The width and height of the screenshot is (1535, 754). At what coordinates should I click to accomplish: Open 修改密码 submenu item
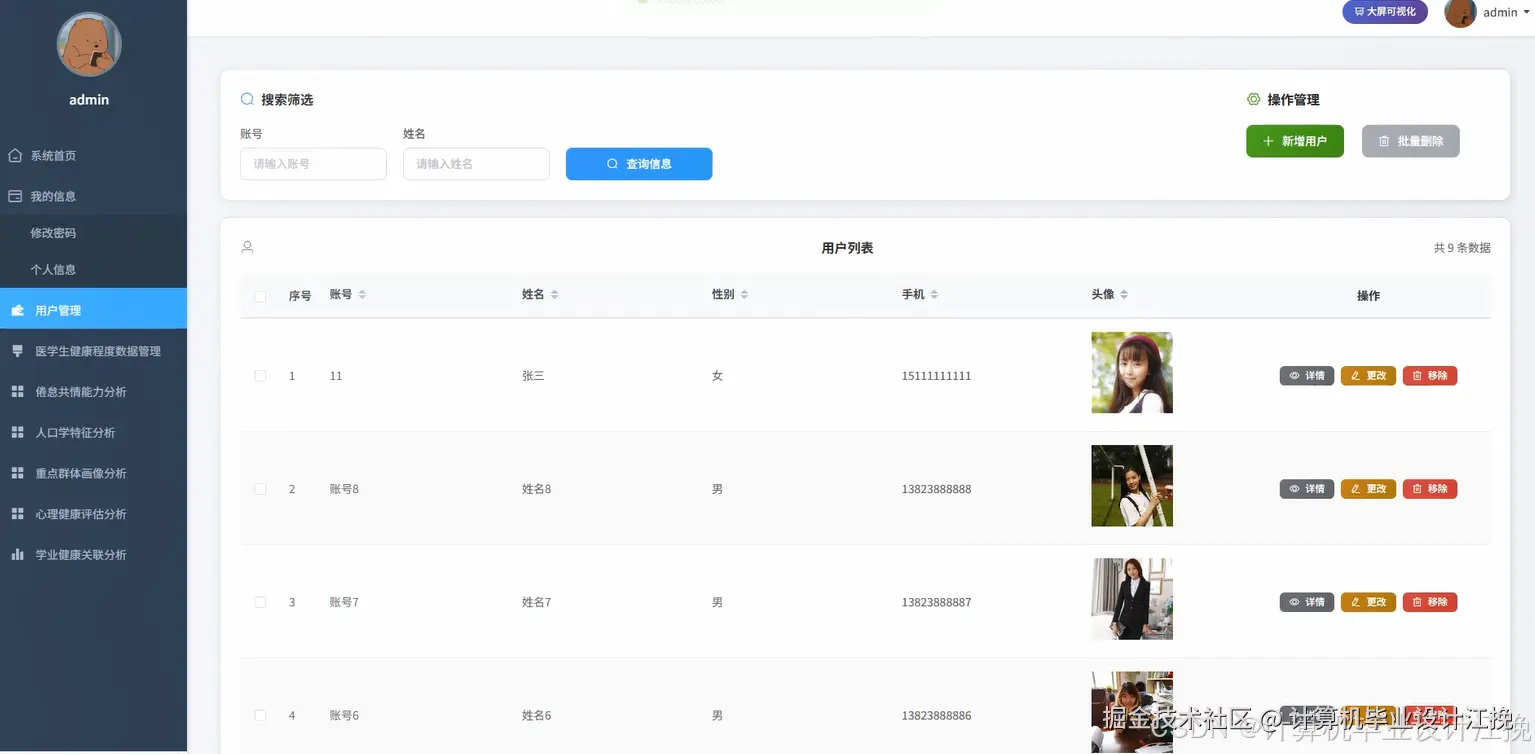pos(93,233)
